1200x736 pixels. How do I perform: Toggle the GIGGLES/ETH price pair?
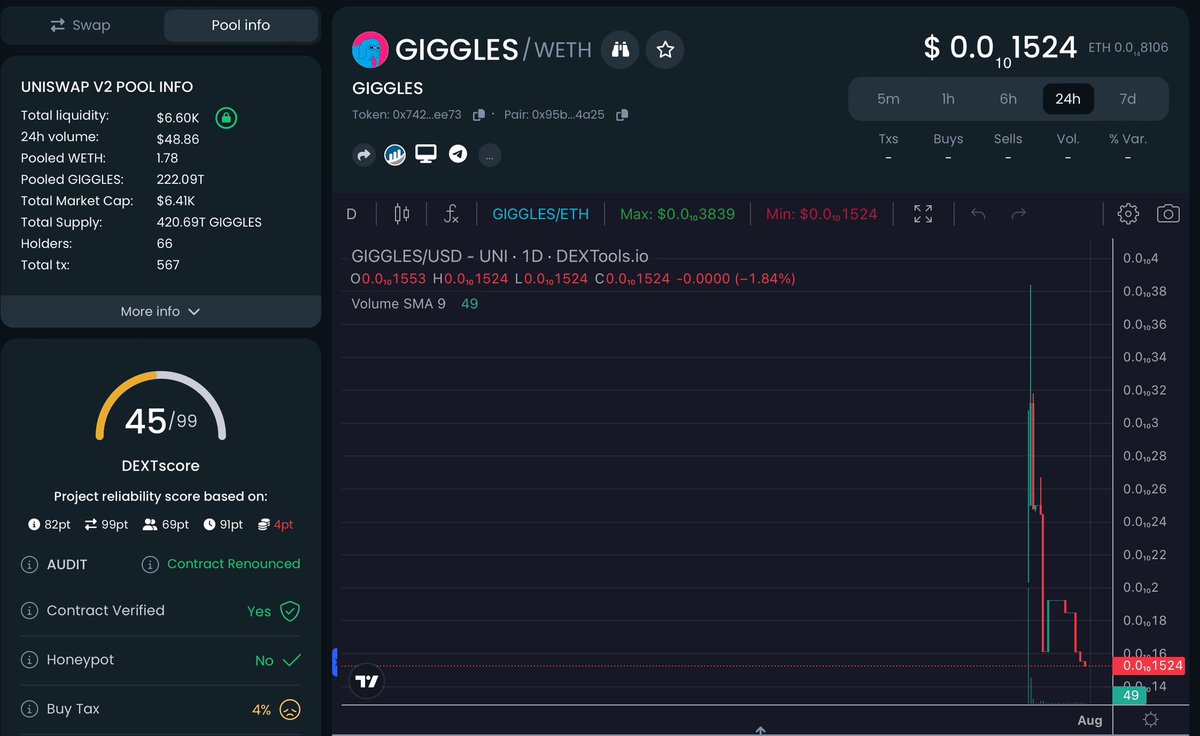coord(541,214)
